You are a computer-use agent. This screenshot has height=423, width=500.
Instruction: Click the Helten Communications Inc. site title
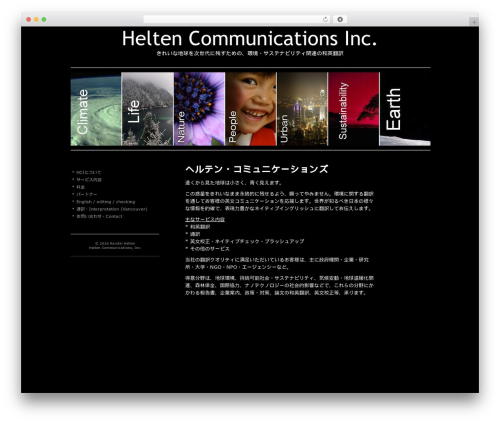(x=249, y=38)
